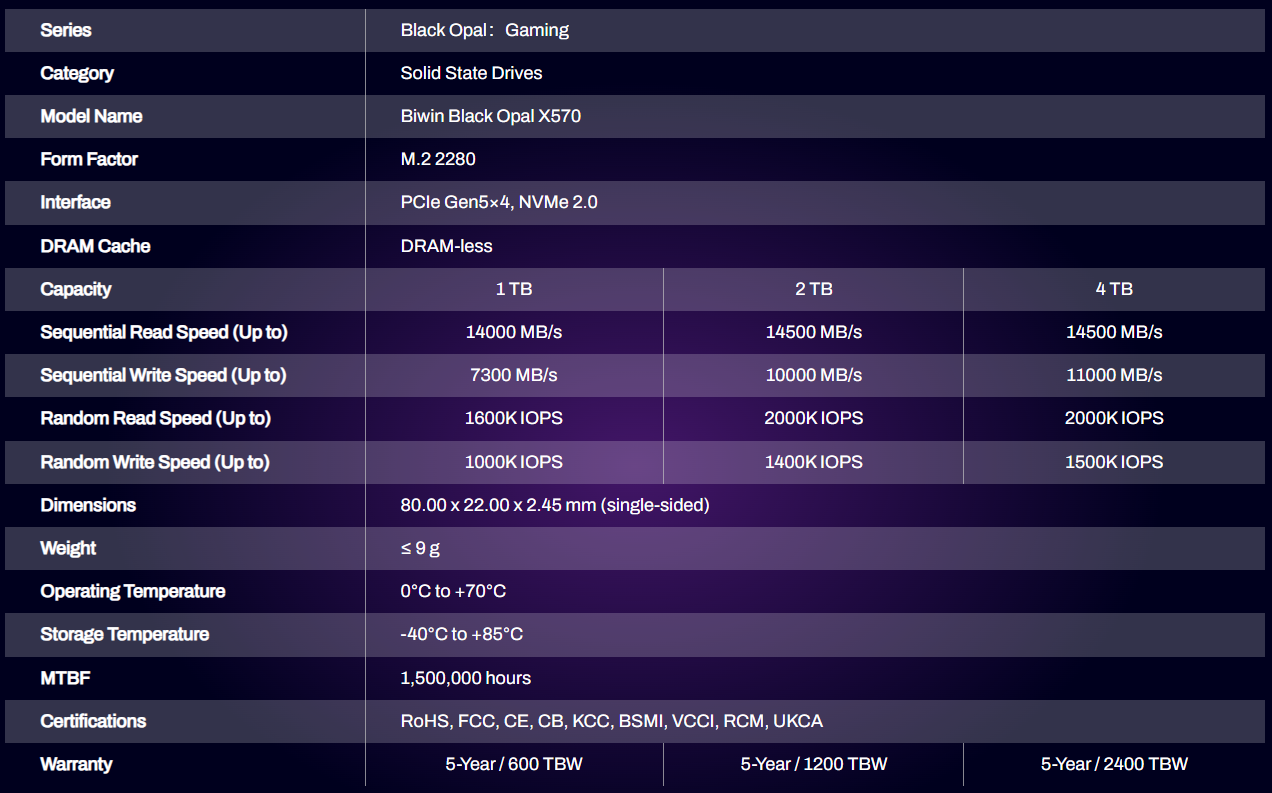This screenshot has width=1272, height=793.
Task: Click the 'DRAM Cache' label
Action: pos(95,246)
